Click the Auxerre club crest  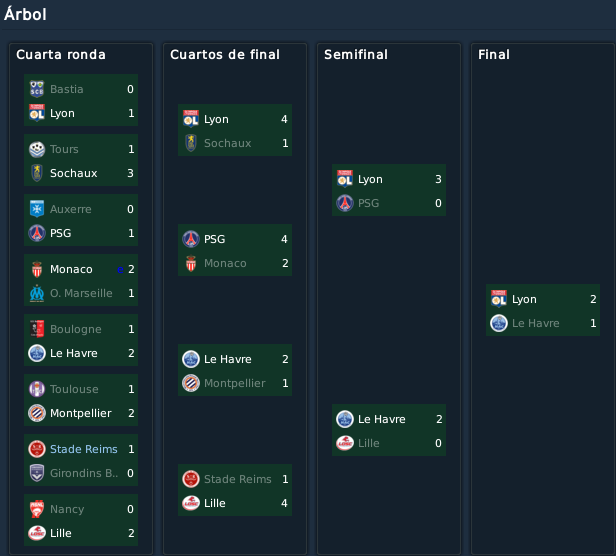pyautogui.click(x=37, y=209)
